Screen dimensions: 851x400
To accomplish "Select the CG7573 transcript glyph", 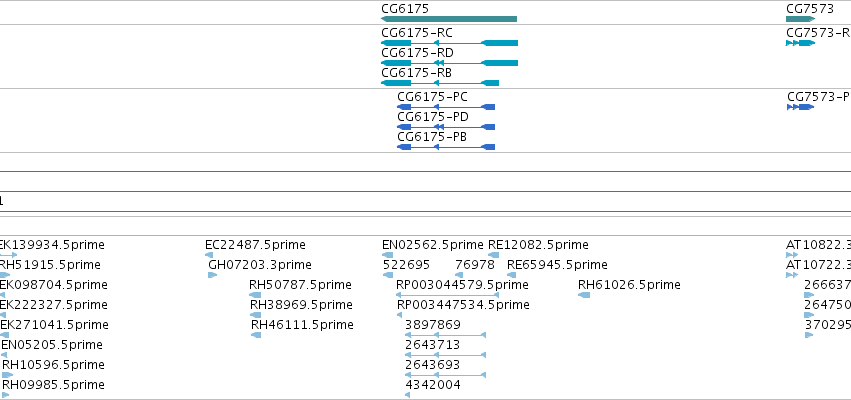I will pos(801,43).
